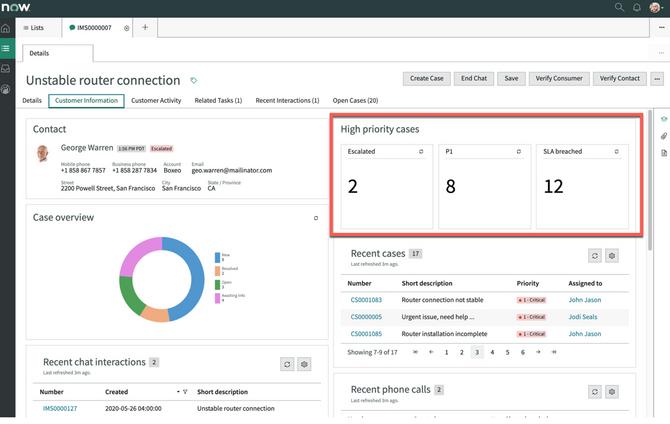This screenshot has width=670, height=424.
Task: Go to page 2 of Recent cases
Action: point(461,352)
